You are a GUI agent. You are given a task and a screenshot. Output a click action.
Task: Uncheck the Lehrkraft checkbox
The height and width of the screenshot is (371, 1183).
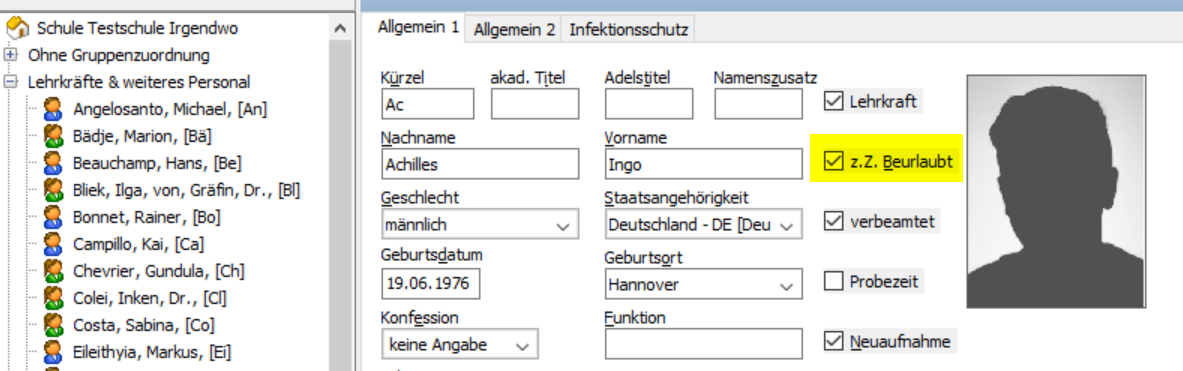pos(833,101)
